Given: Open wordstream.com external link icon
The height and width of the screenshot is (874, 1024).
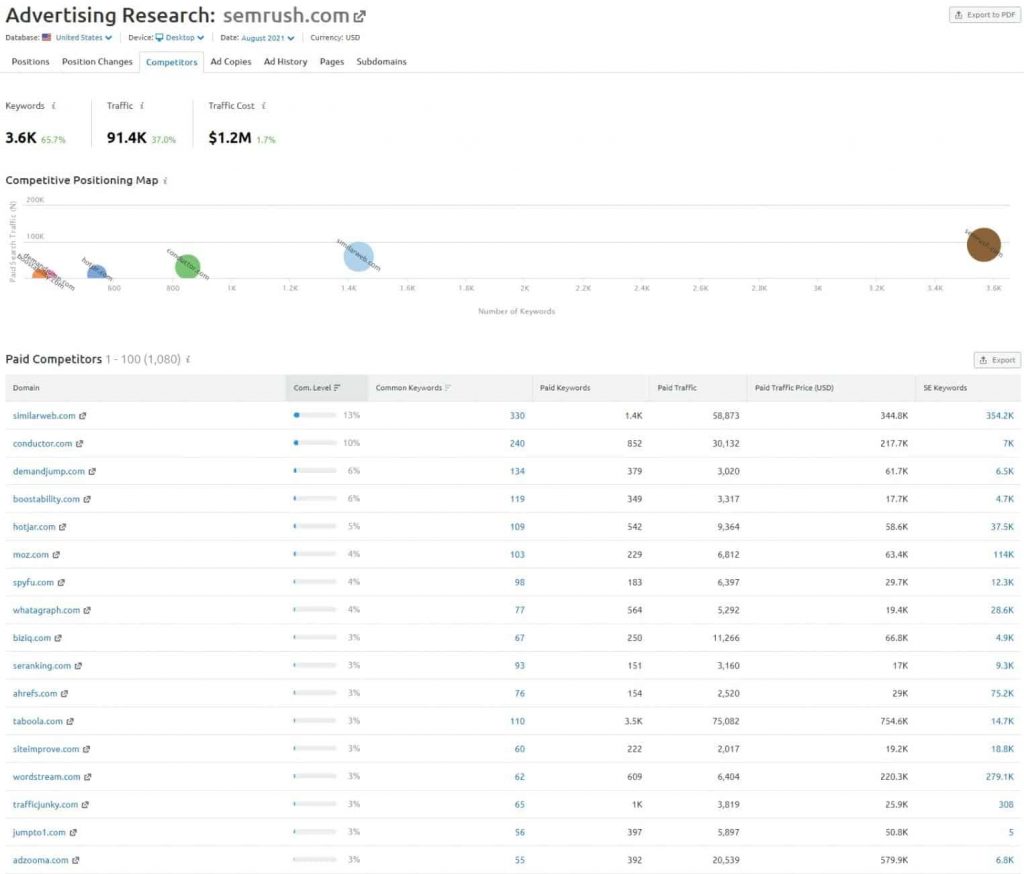Looking at the screenshot, I should click(x=88, y=777).
